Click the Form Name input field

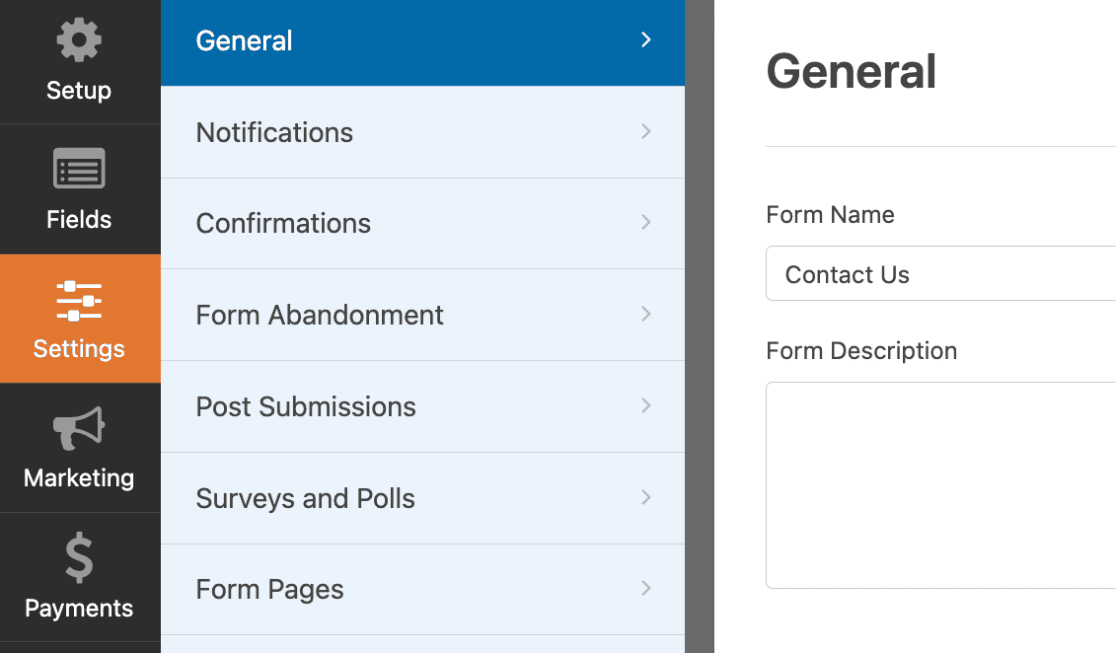pyautogui.click(x=941, y=273)
